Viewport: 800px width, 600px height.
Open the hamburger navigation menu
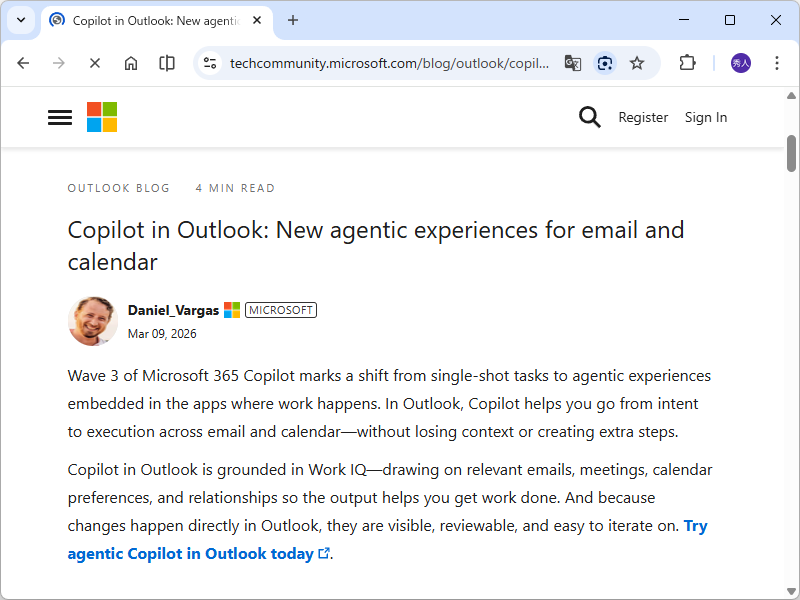click(x=60, y=117)
